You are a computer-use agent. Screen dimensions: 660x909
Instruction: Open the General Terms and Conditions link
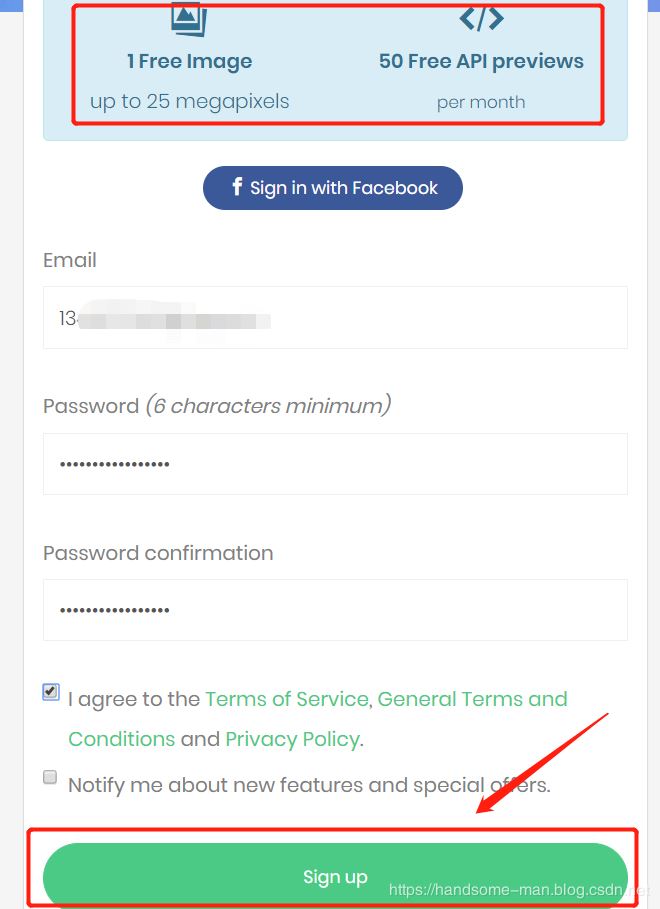pos(472,699)
